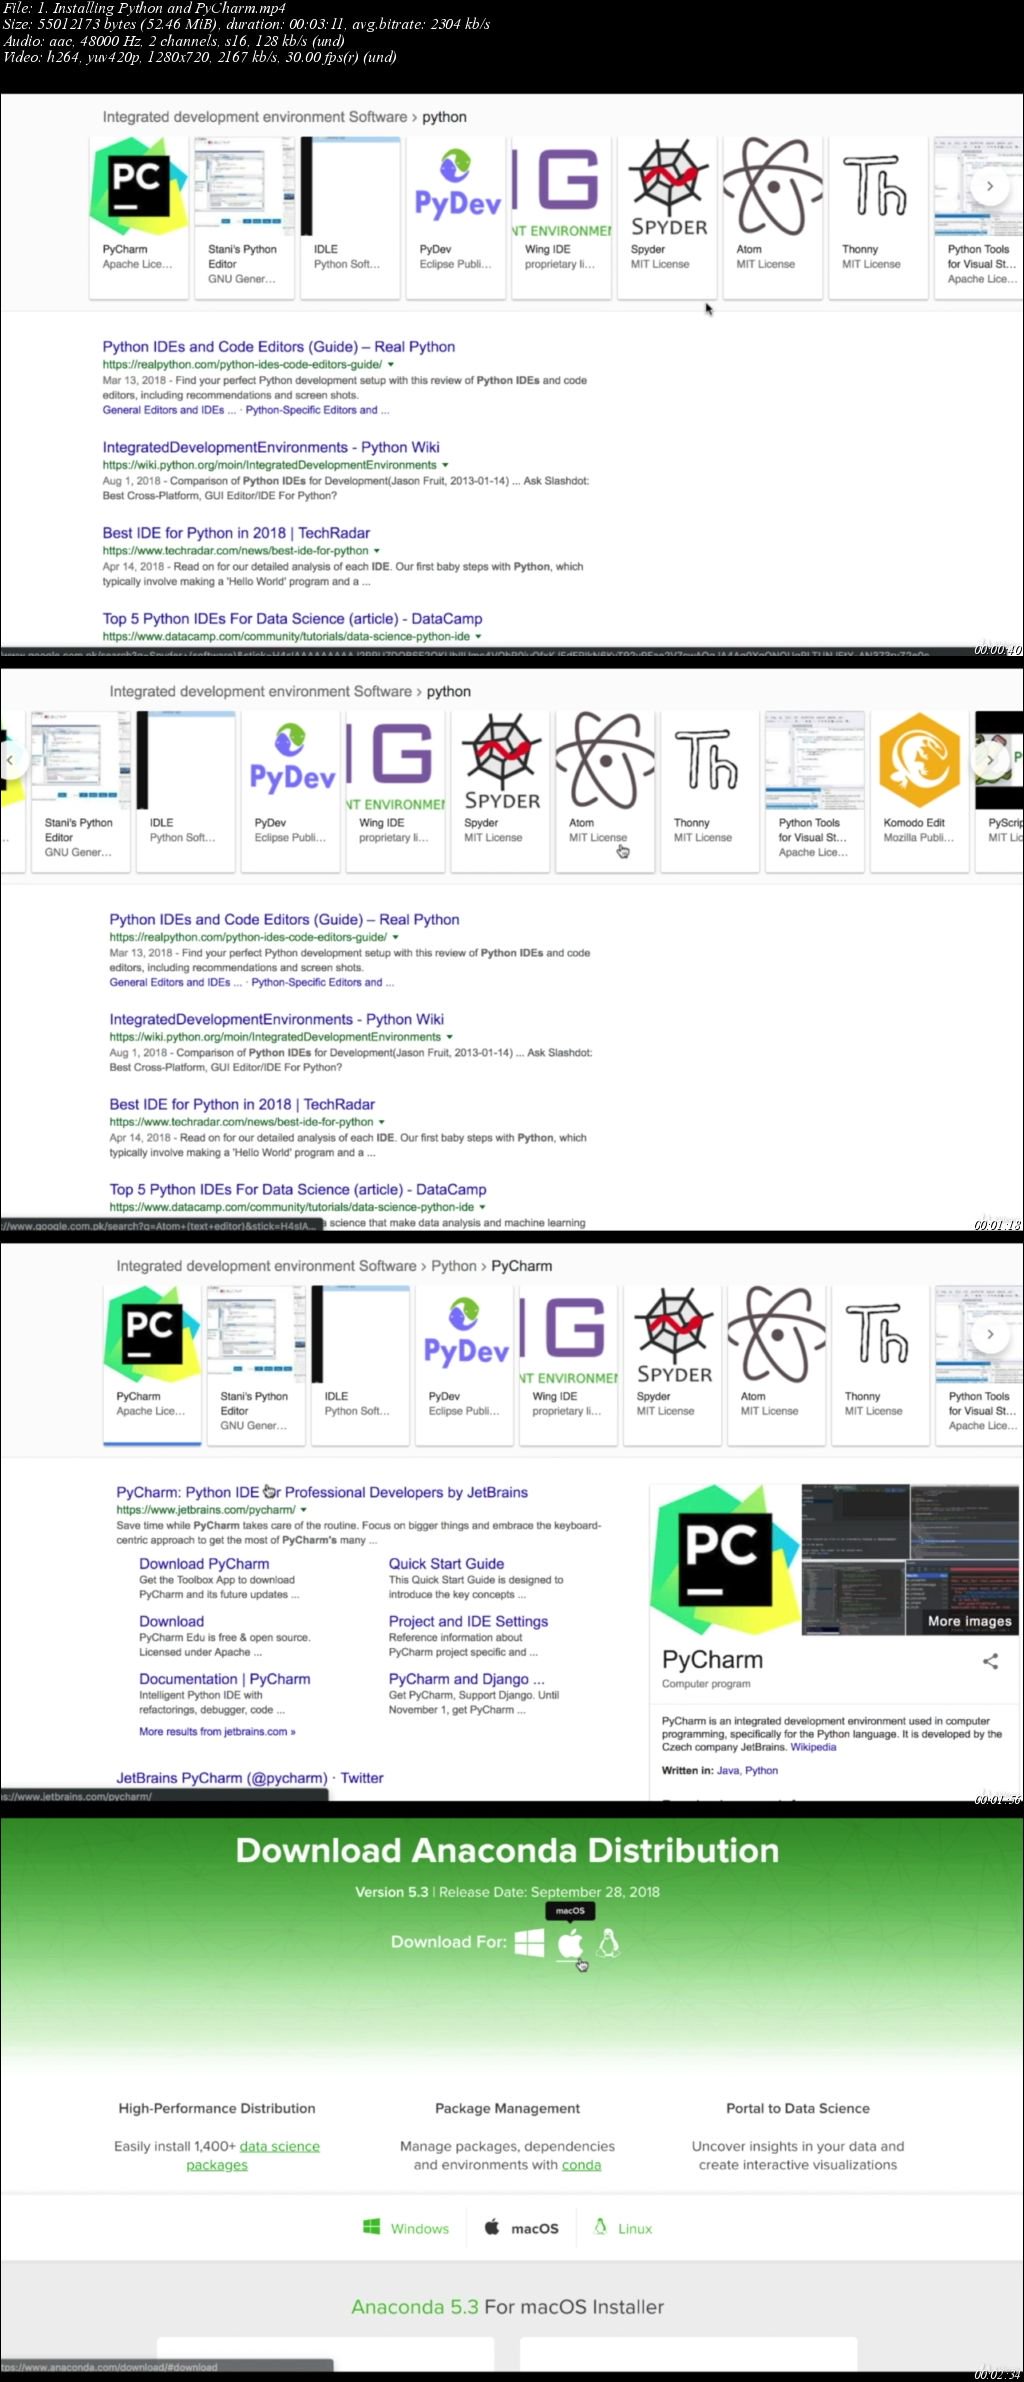
Task: Open the Thonny card in the 00:01:13 frame
Action: [710, 791]
